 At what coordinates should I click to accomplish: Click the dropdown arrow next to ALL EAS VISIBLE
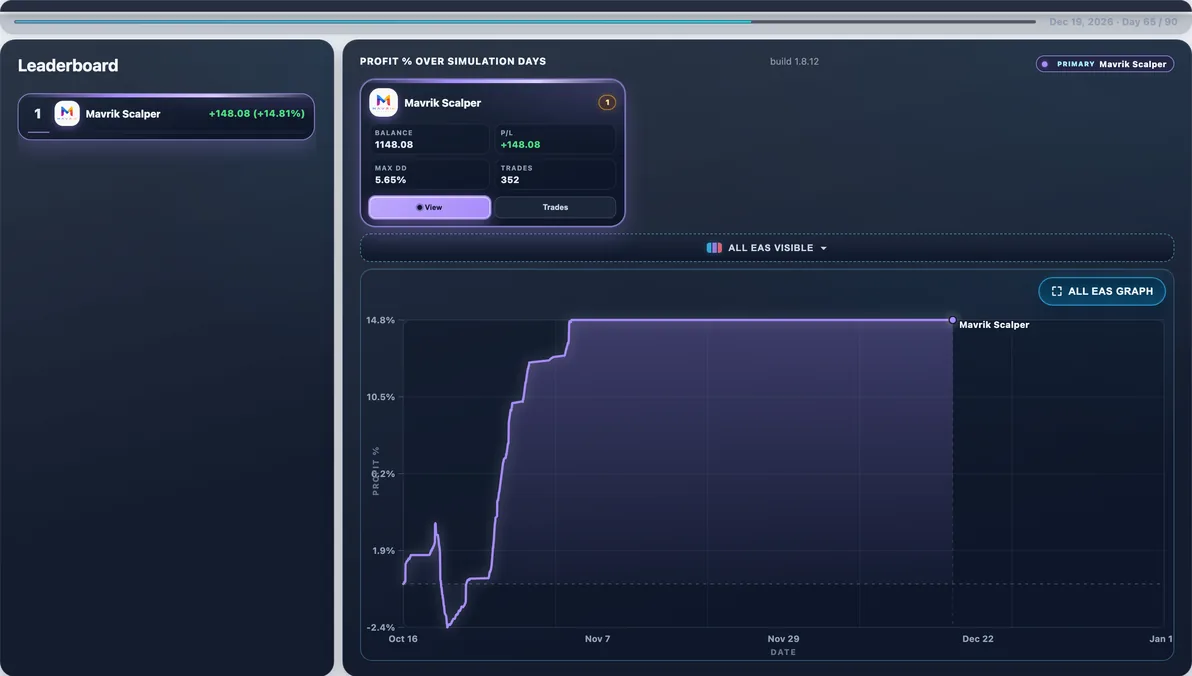click(x=823, y=249)
